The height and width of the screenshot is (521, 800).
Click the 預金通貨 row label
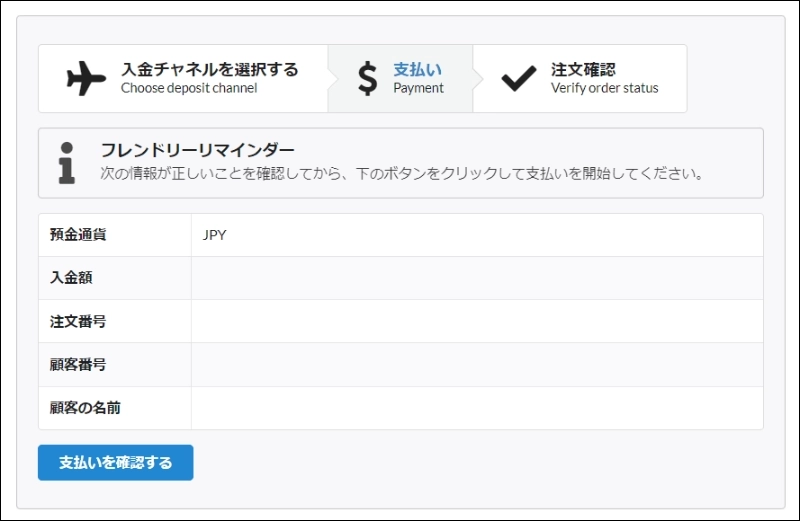[78, 235]
